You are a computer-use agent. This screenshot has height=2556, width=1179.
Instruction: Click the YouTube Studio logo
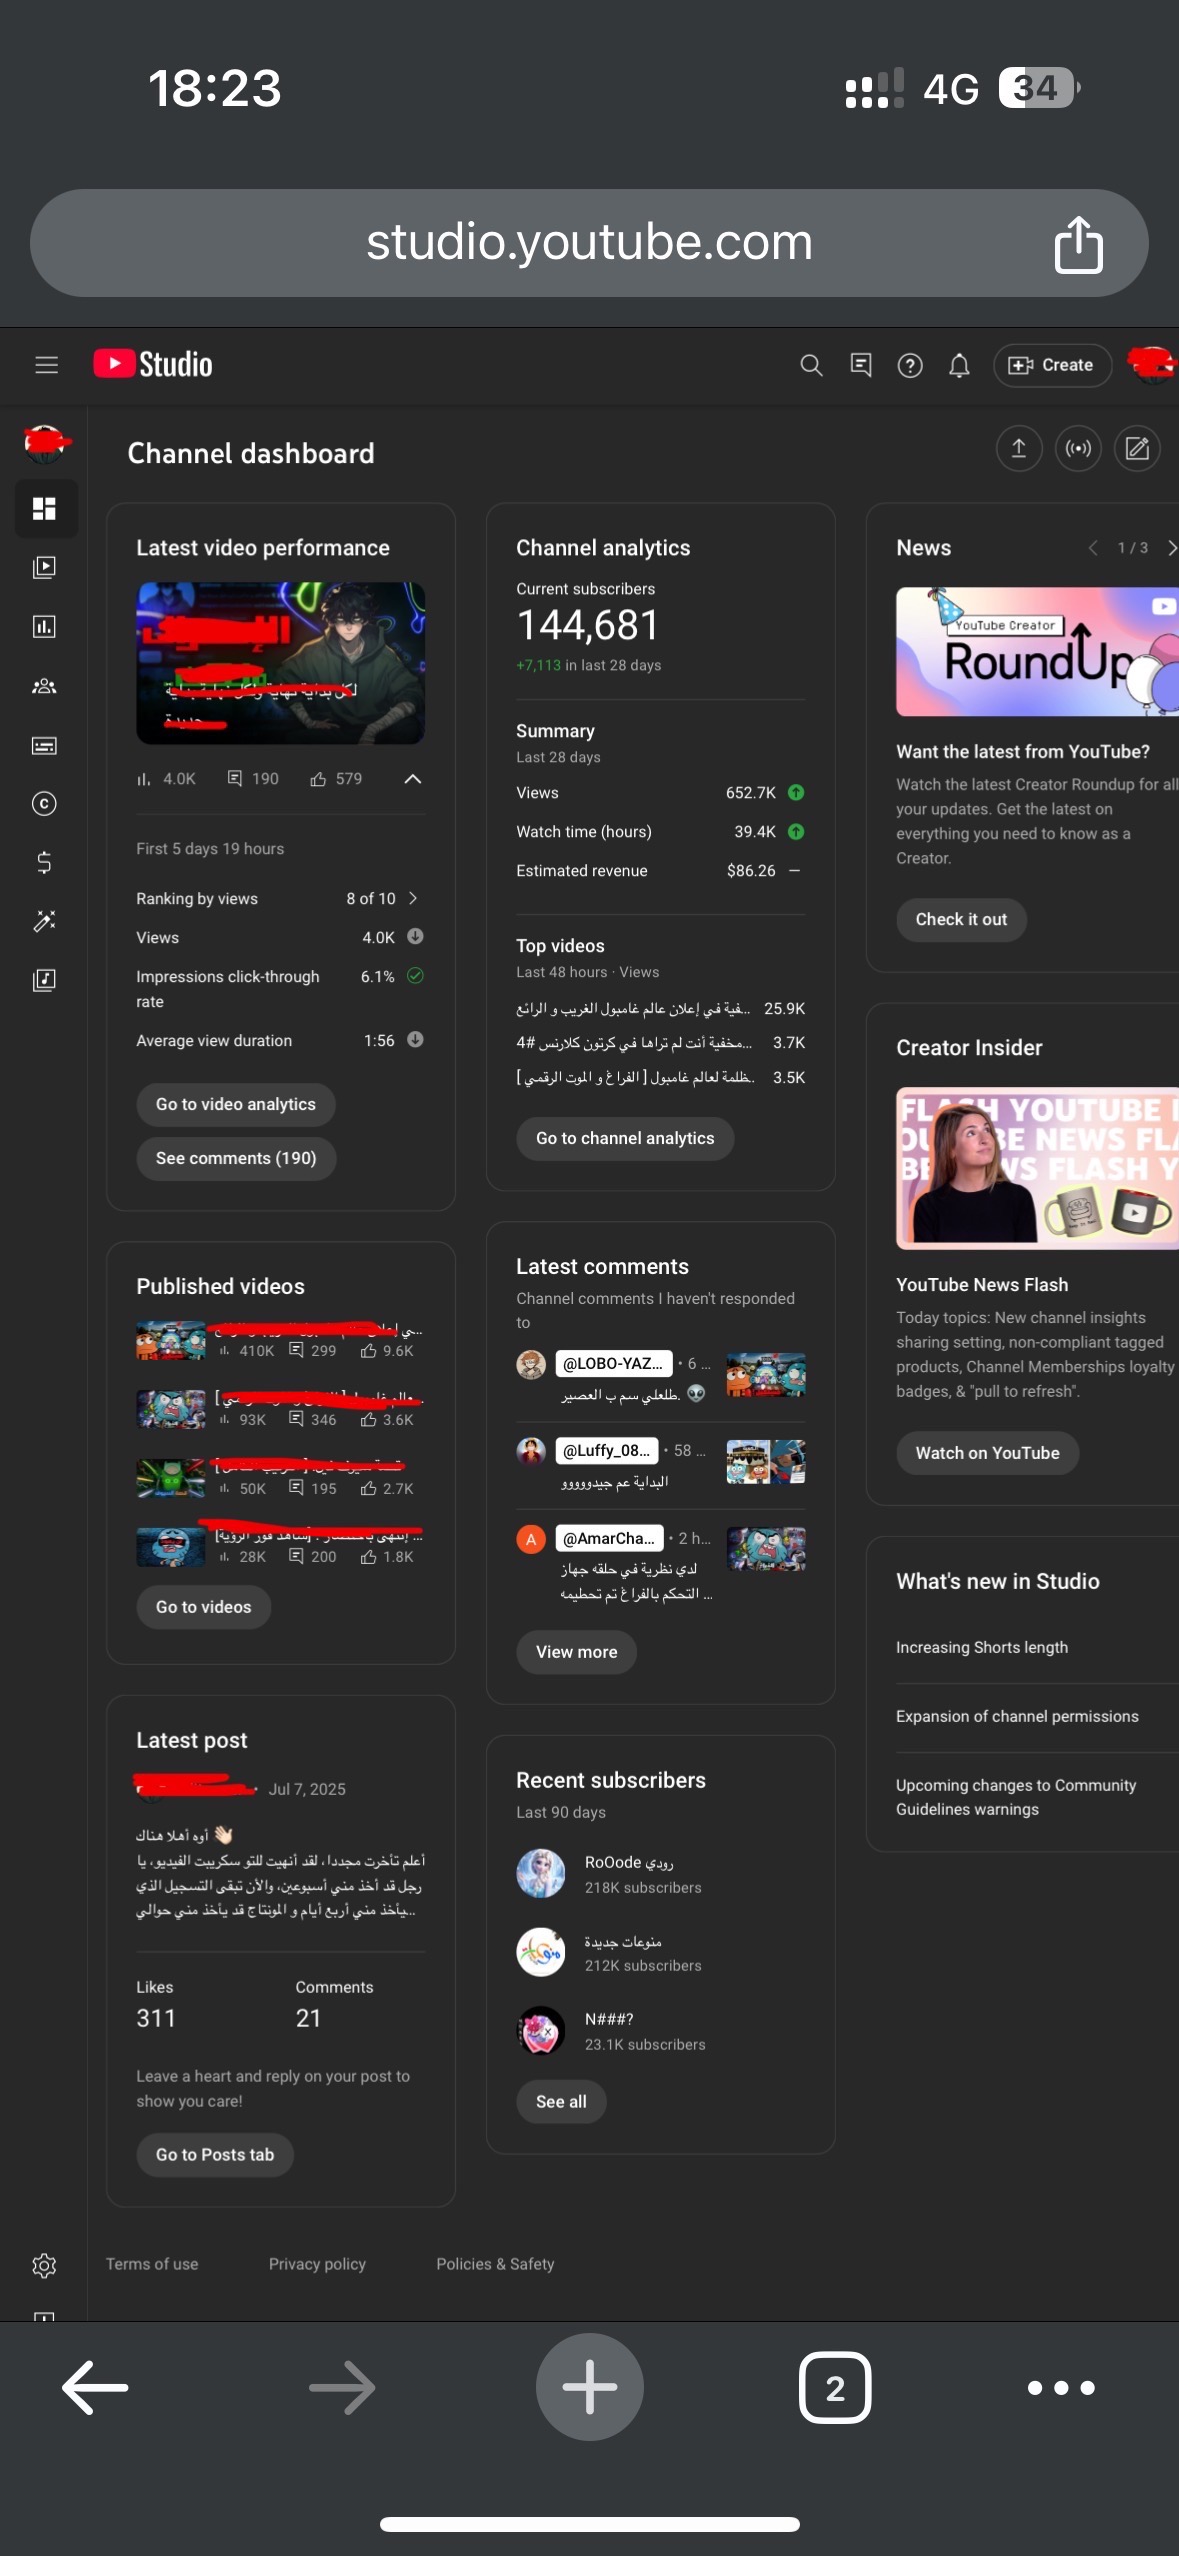[153, 364]
